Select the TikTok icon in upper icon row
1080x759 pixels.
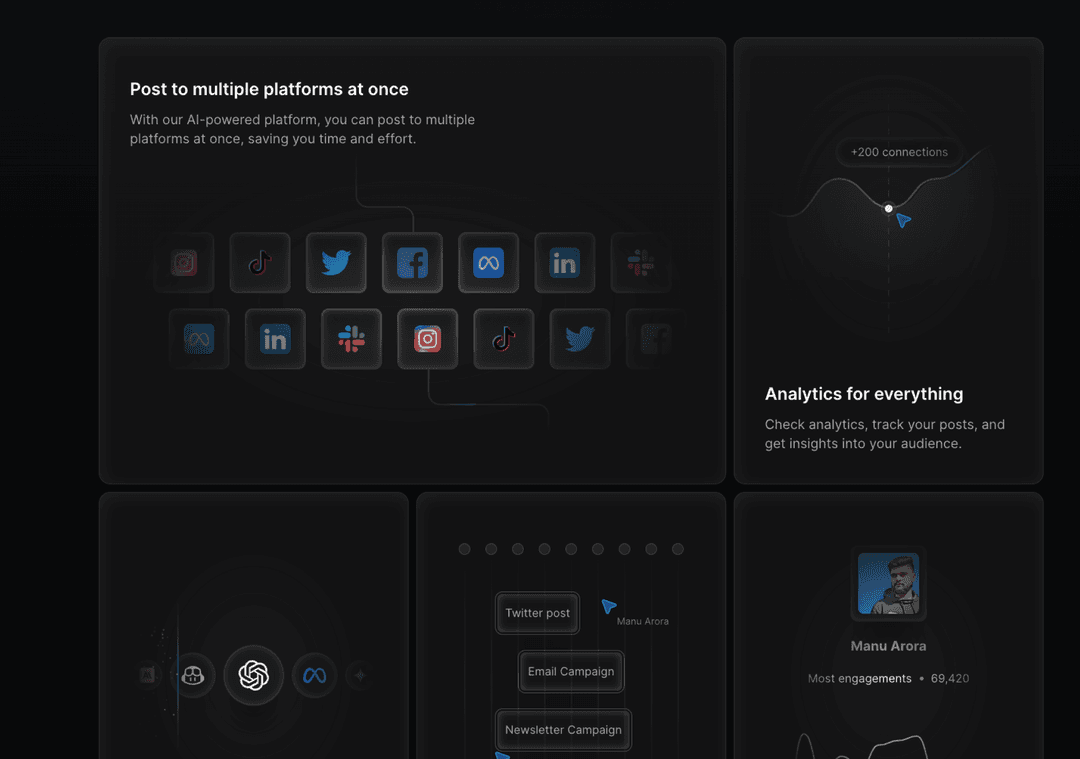[260, 262]
